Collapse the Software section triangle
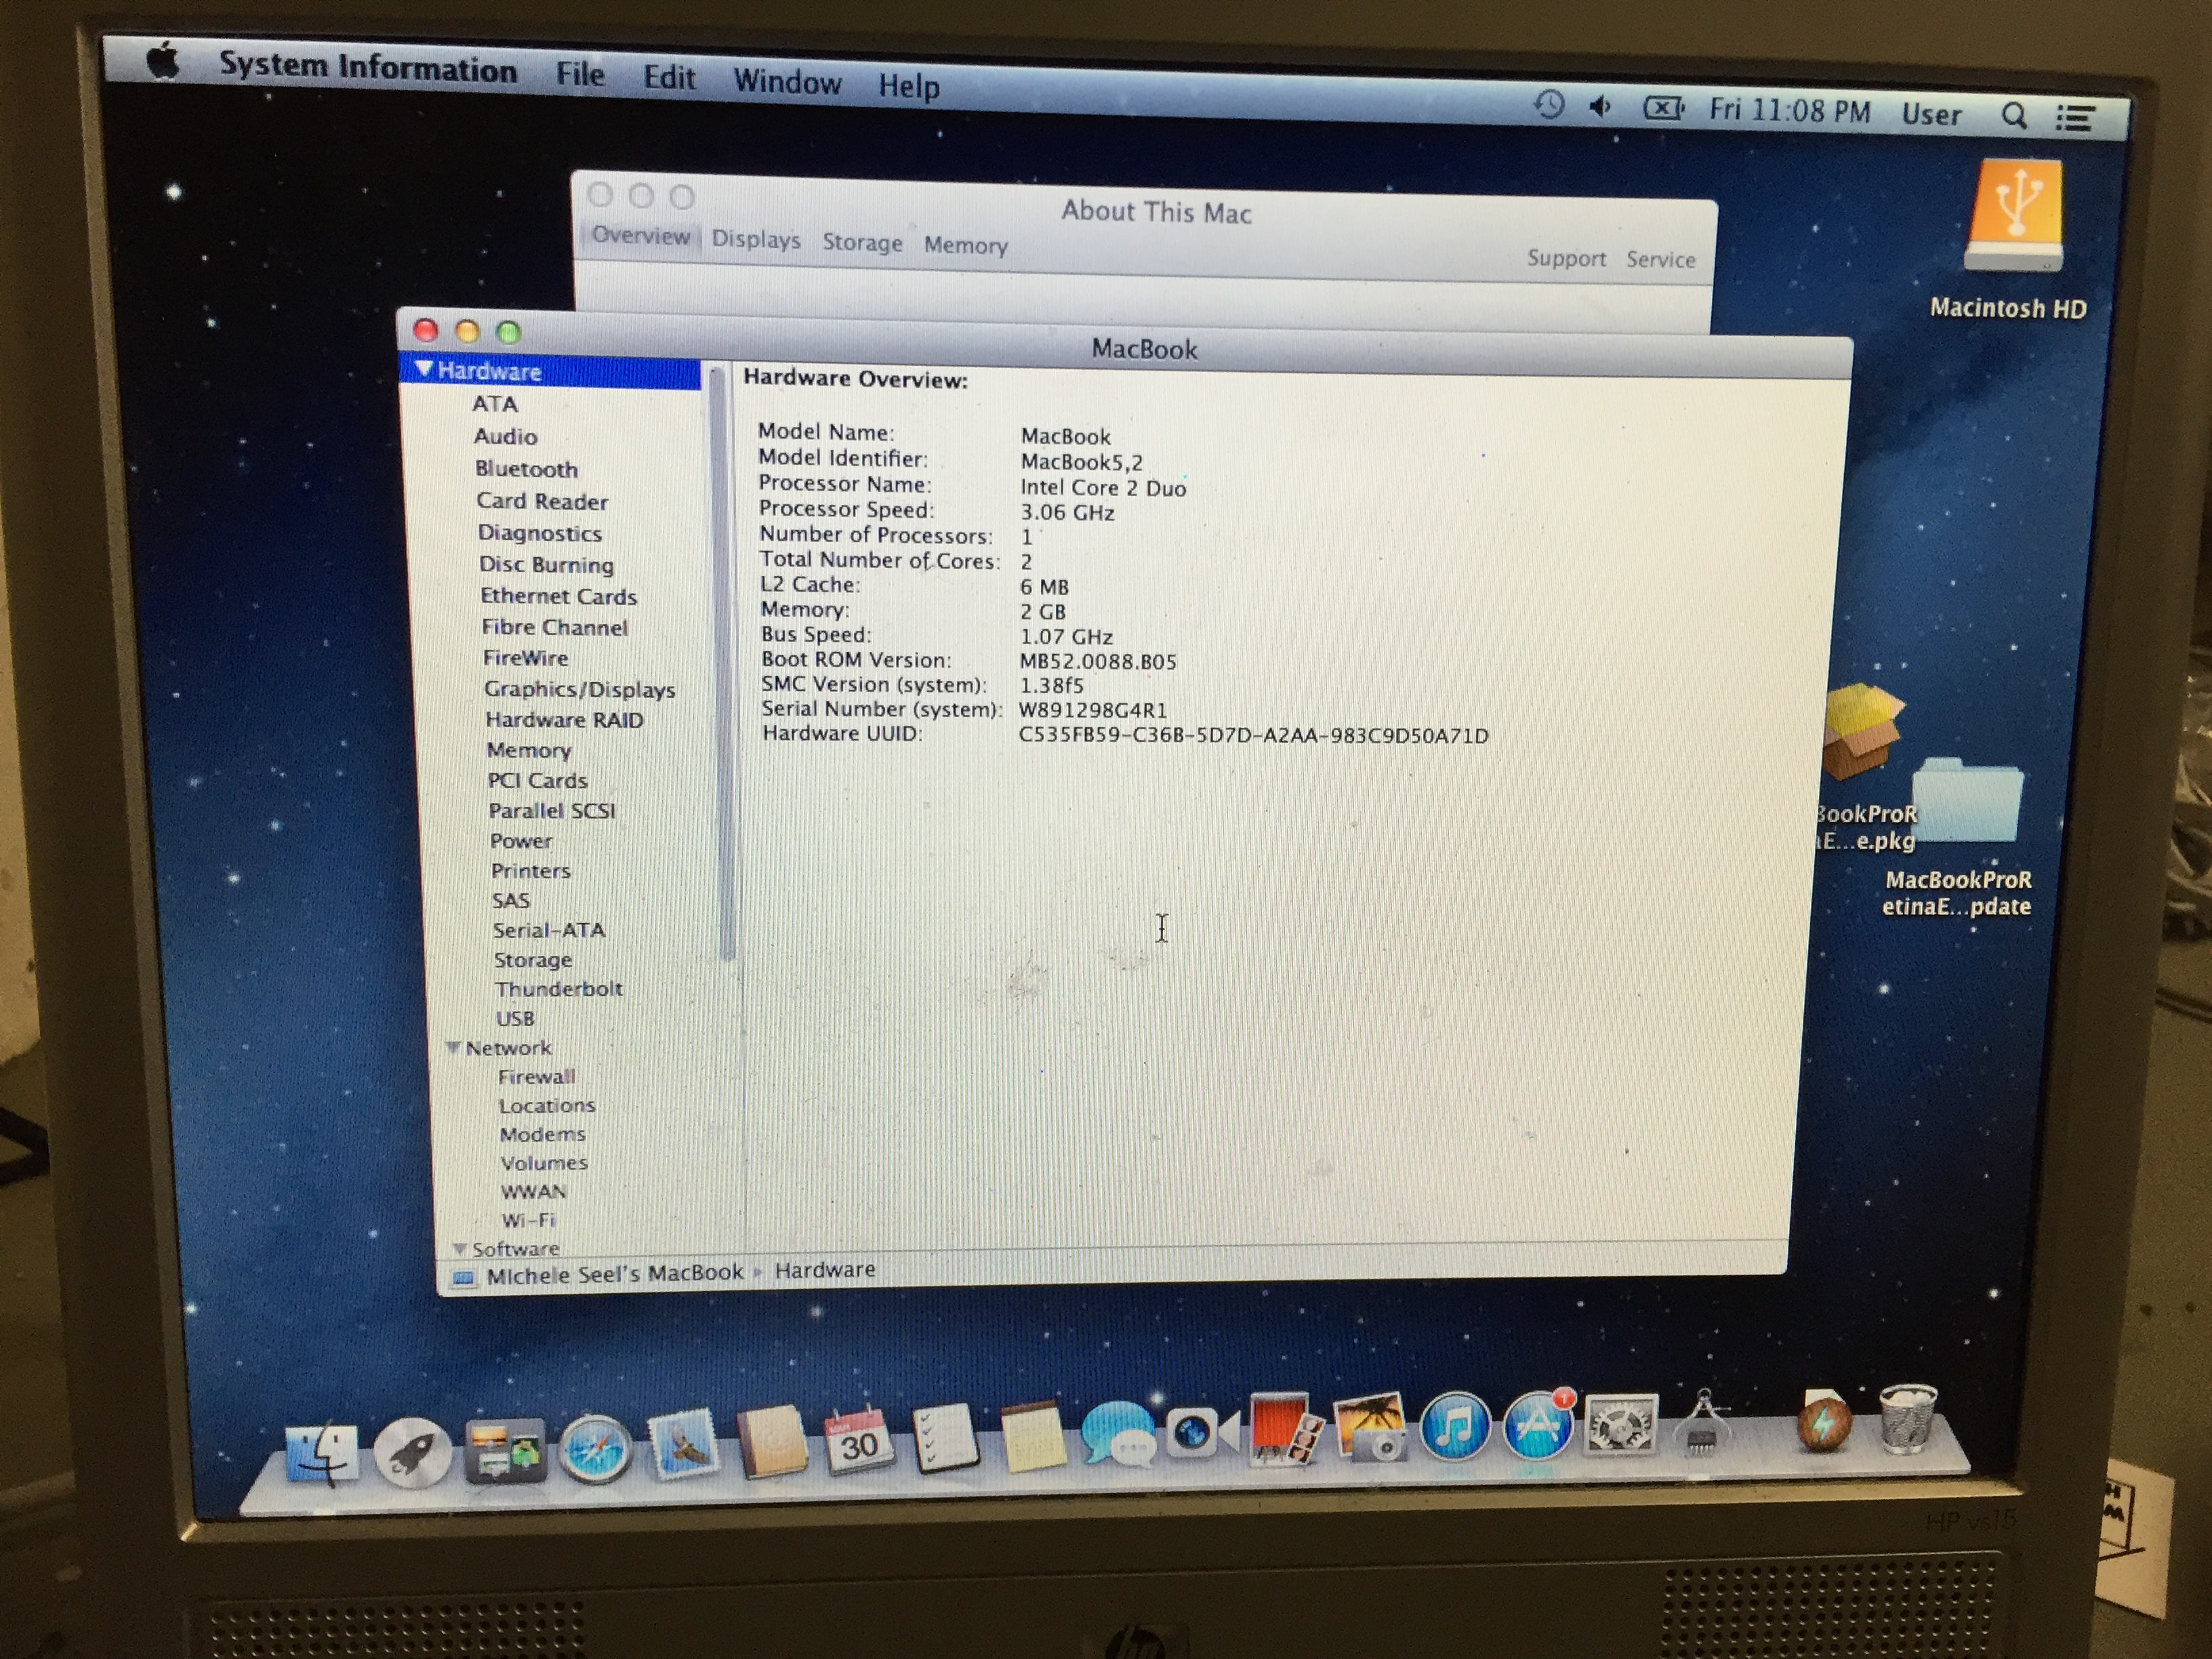 coord(459,1248)
